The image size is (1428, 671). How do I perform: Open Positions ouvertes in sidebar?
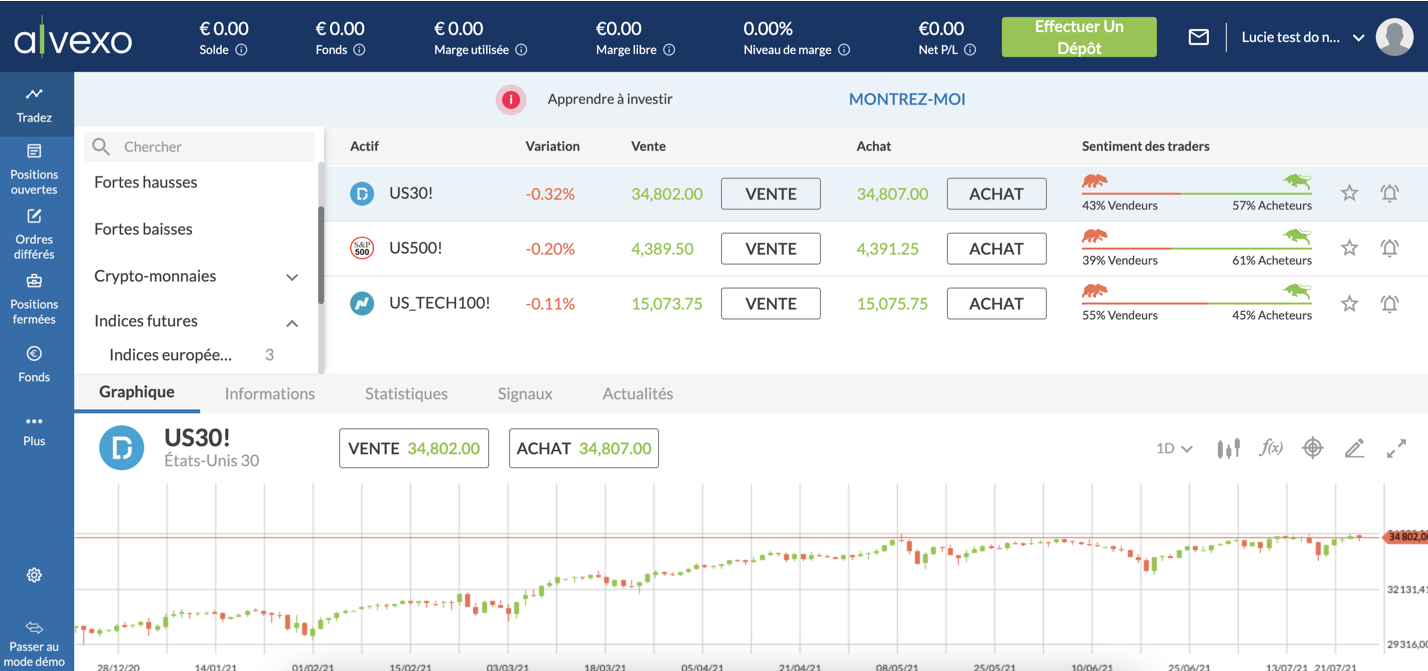point(34,168)
